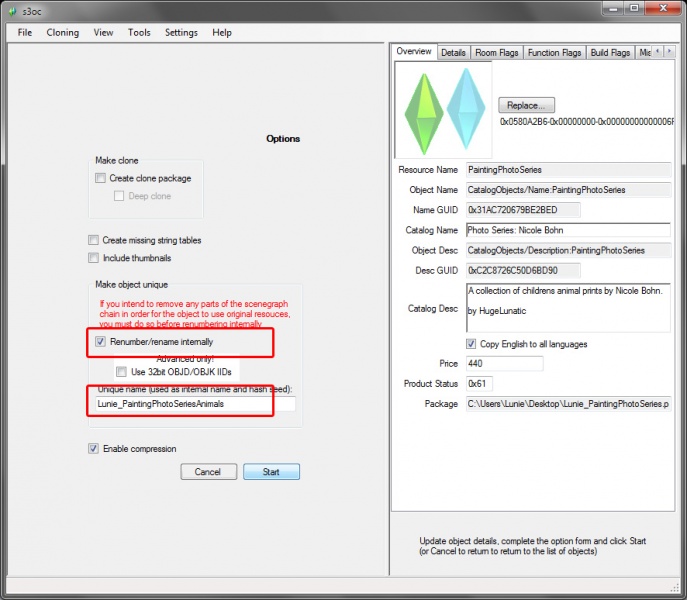Toggle Create missing string tables
This screenshot has width=687, height=600.
pos(94,240)
